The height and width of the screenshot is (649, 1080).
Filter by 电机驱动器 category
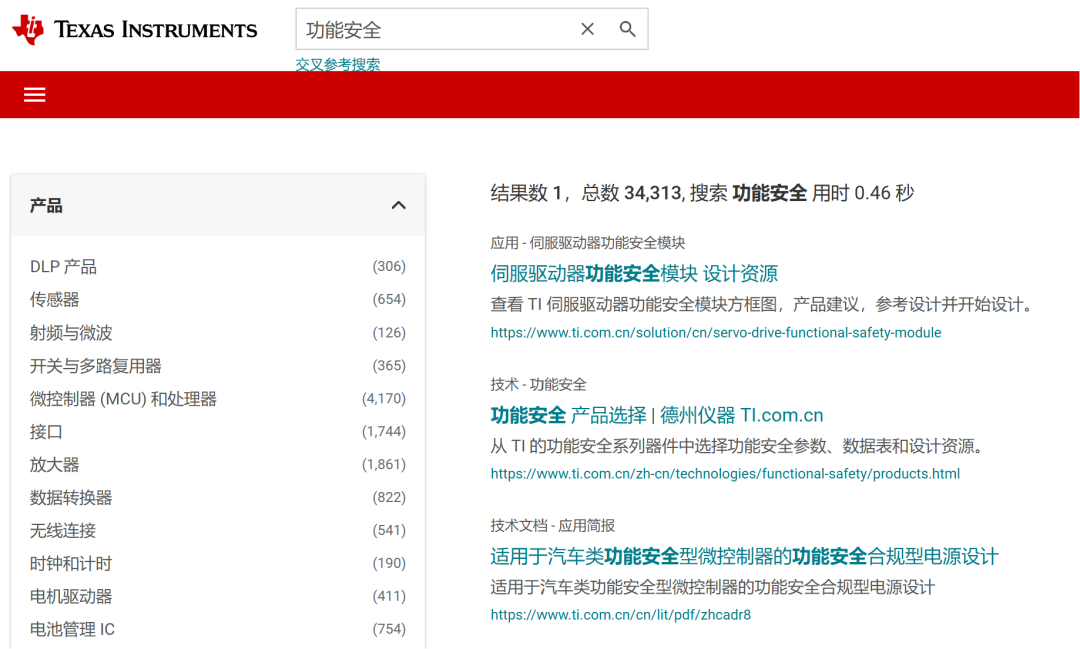click(71, 597)
